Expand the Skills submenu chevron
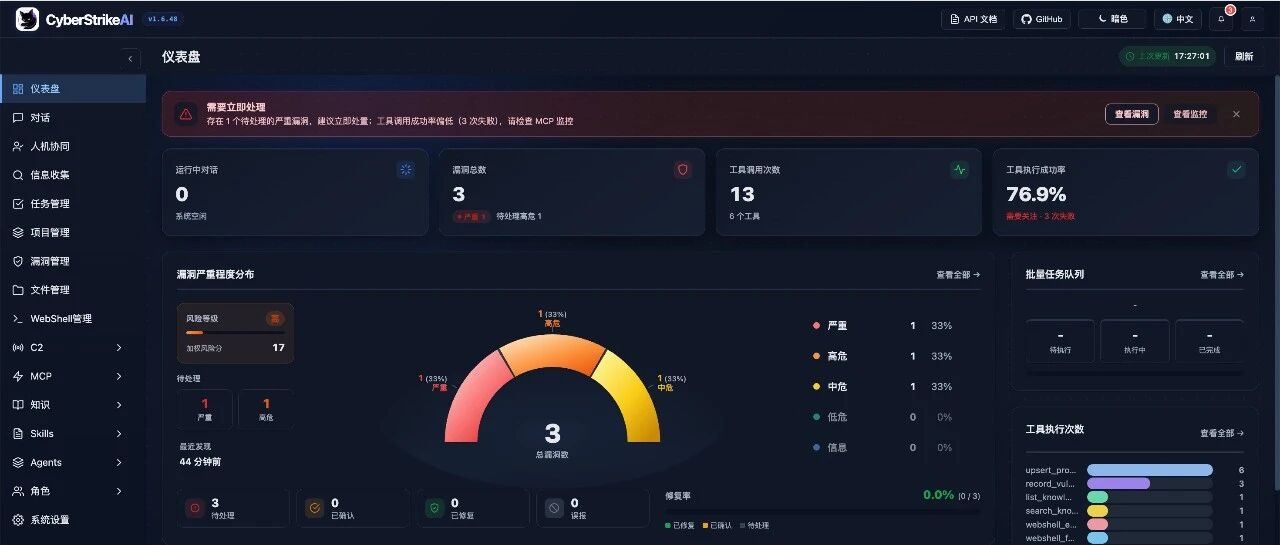The height and width of the screenshot is (545, 1280). [x=119, y=434]
